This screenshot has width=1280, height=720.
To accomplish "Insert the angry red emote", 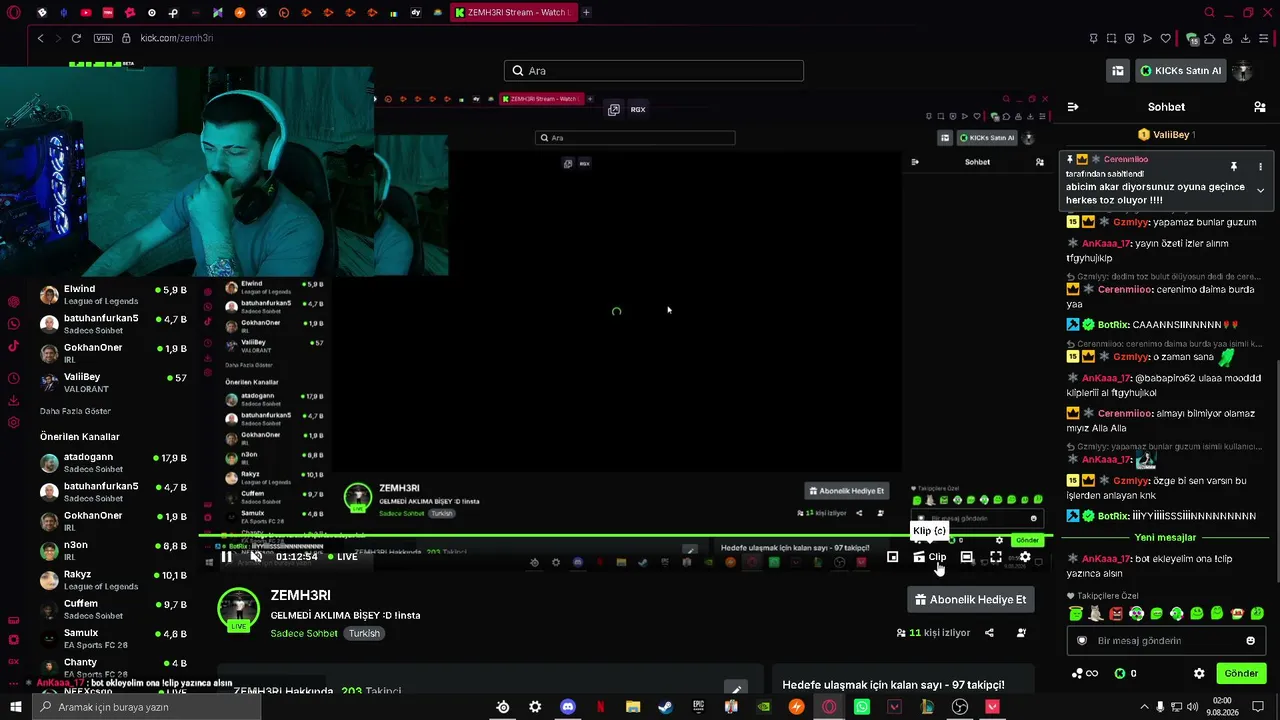I will [1116, 613].
